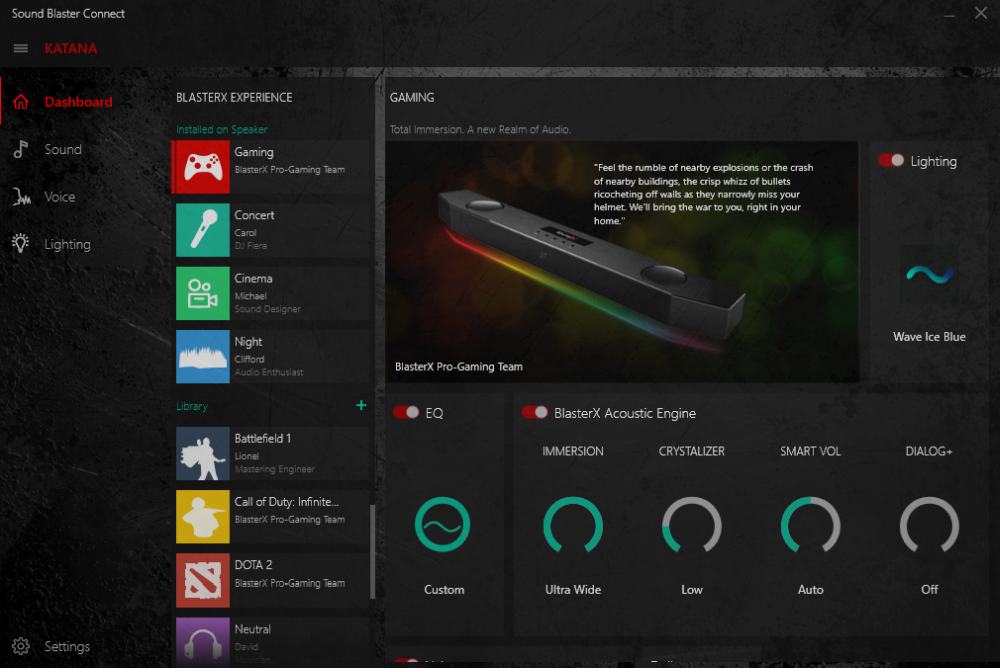Click the Lighting bulb icon in sidebar
Viewport: 1000px width, 668px height.
[20, 244]
